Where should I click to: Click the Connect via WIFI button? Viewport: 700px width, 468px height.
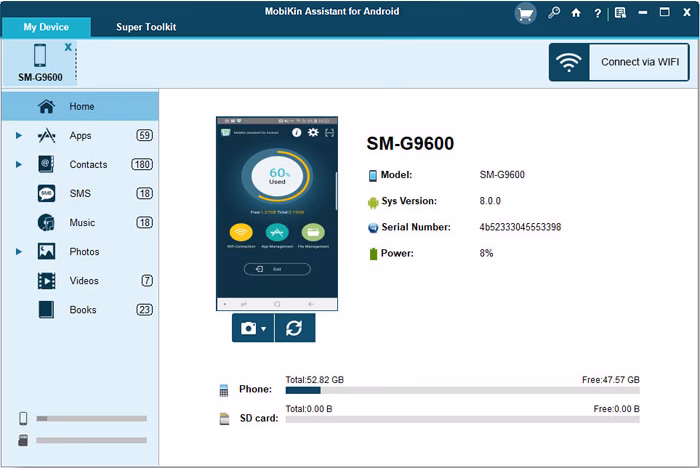click(619, 62)
